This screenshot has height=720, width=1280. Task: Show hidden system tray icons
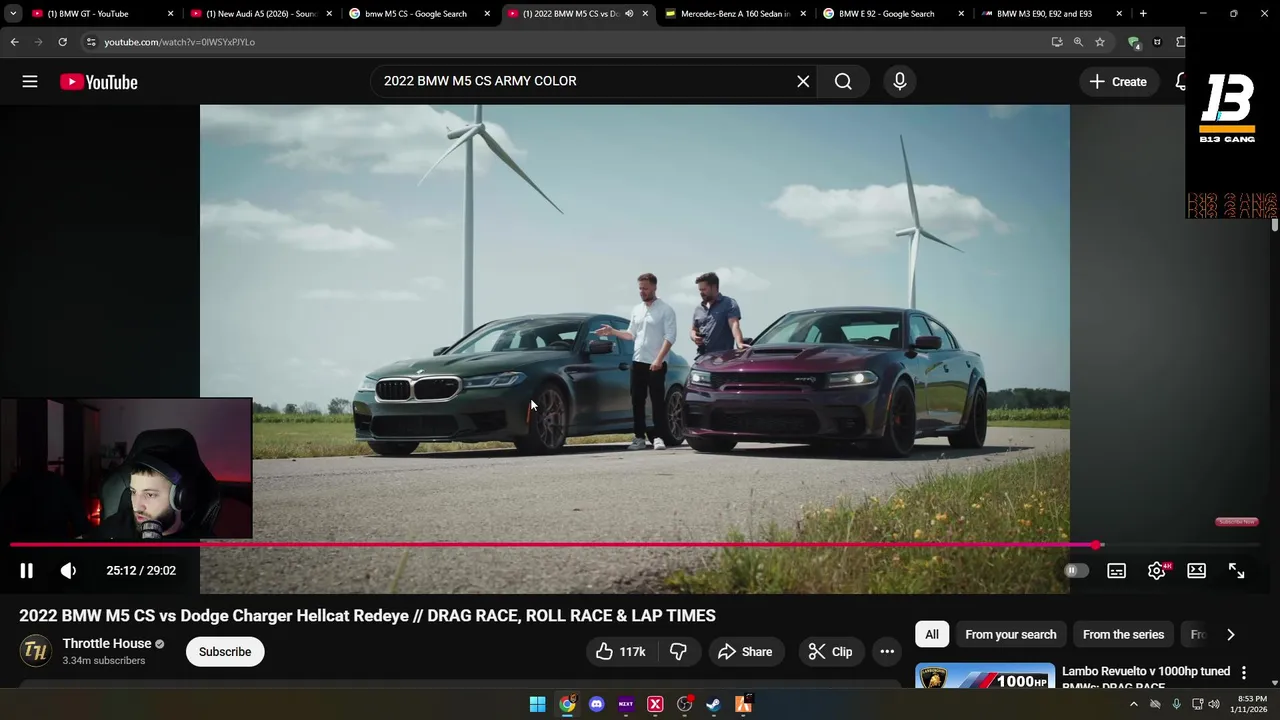coord(1133,704)
